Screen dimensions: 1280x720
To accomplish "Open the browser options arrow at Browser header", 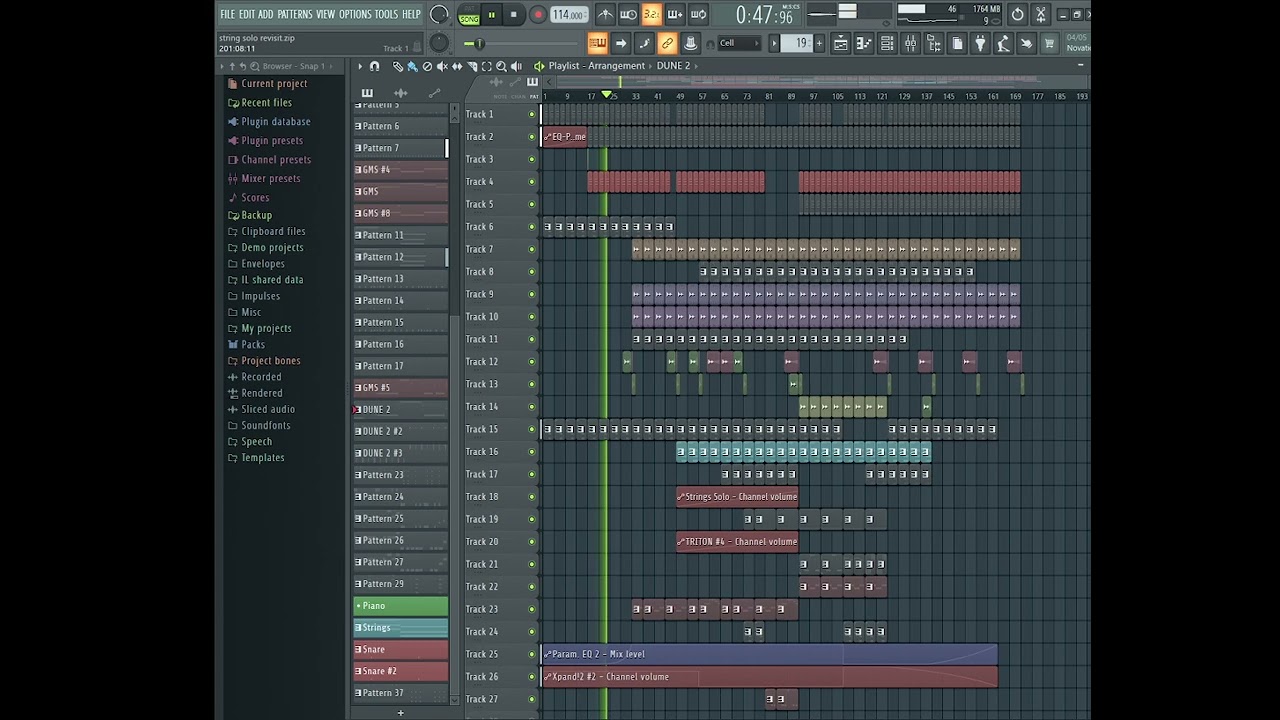I will click(x=222, y=66).
